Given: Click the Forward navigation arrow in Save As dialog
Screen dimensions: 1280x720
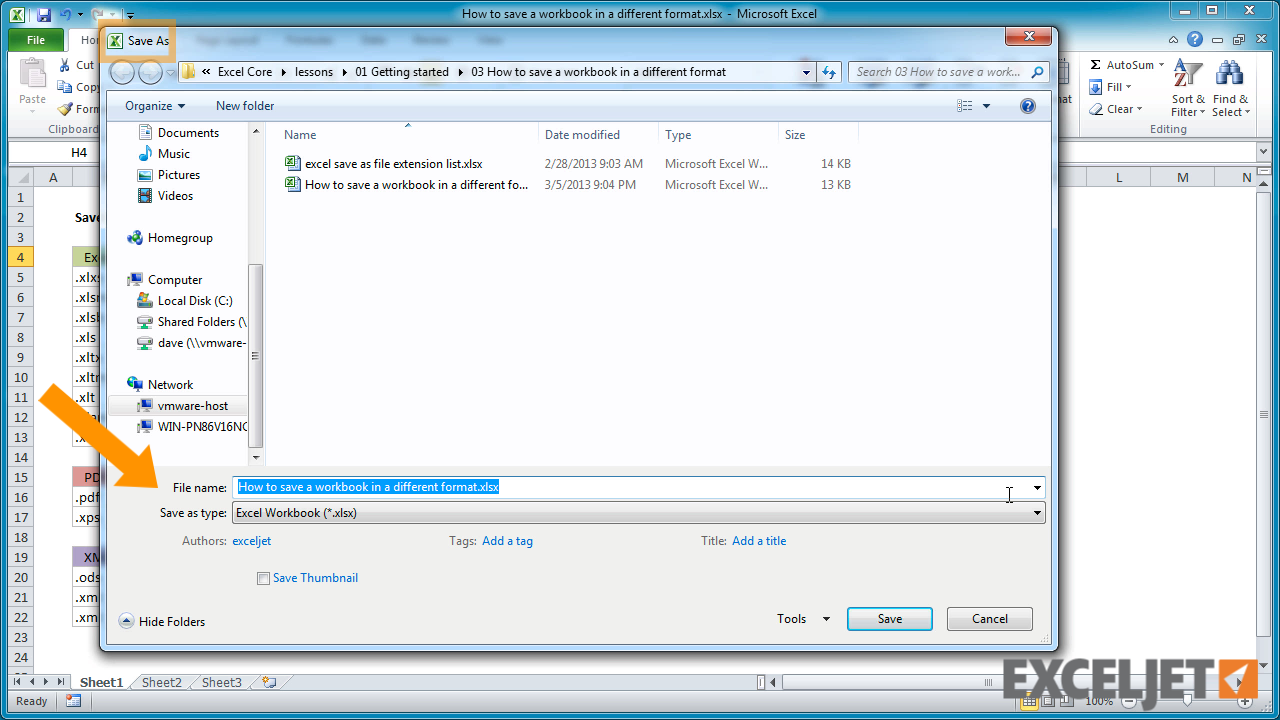Looking at the screenshot, I should [150, 72].
